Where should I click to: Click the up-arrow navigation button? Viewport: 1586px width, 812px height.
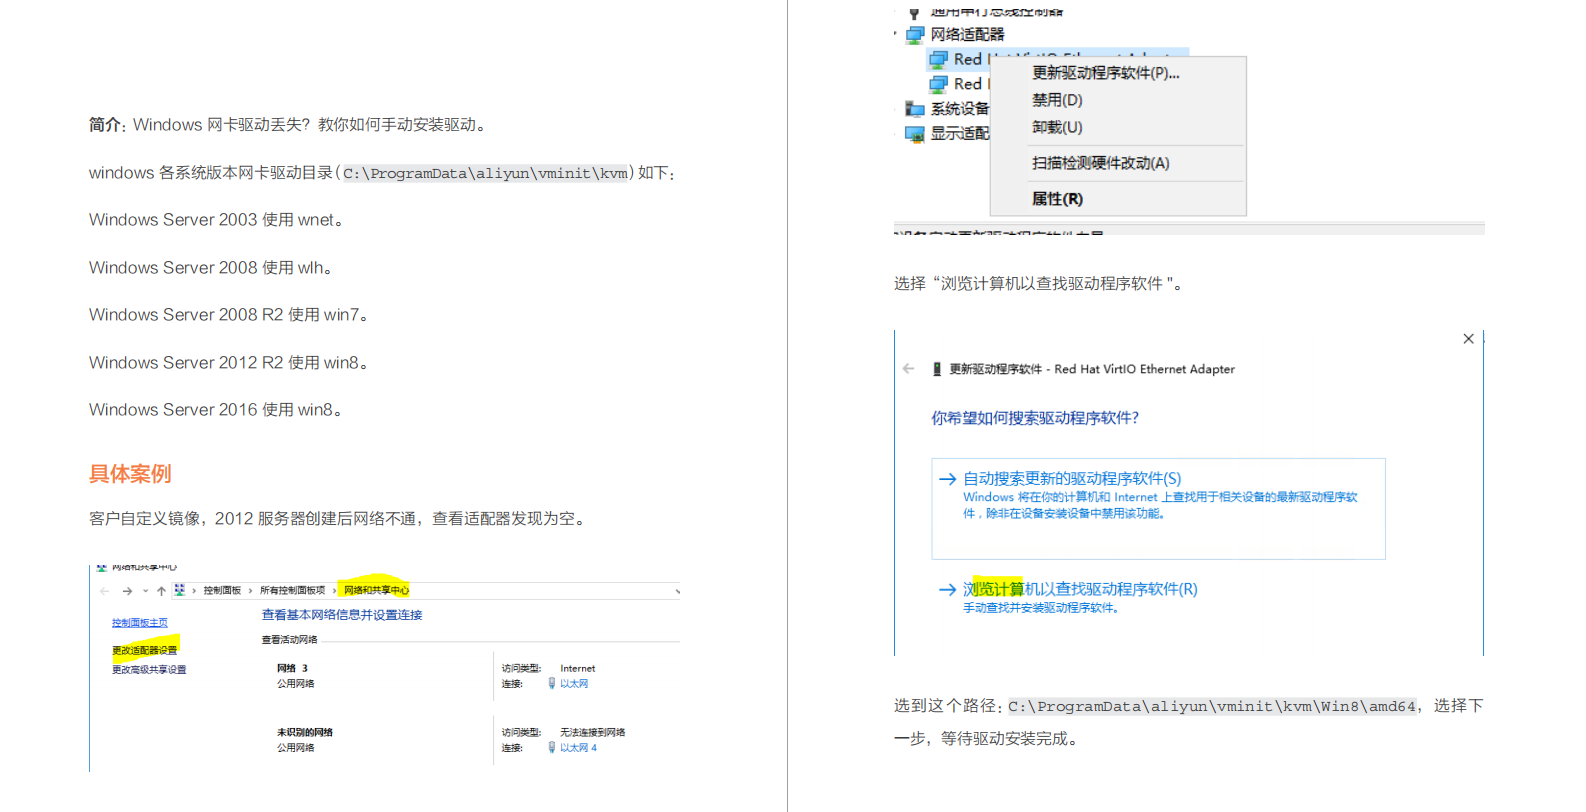click(x=161, y=591)
